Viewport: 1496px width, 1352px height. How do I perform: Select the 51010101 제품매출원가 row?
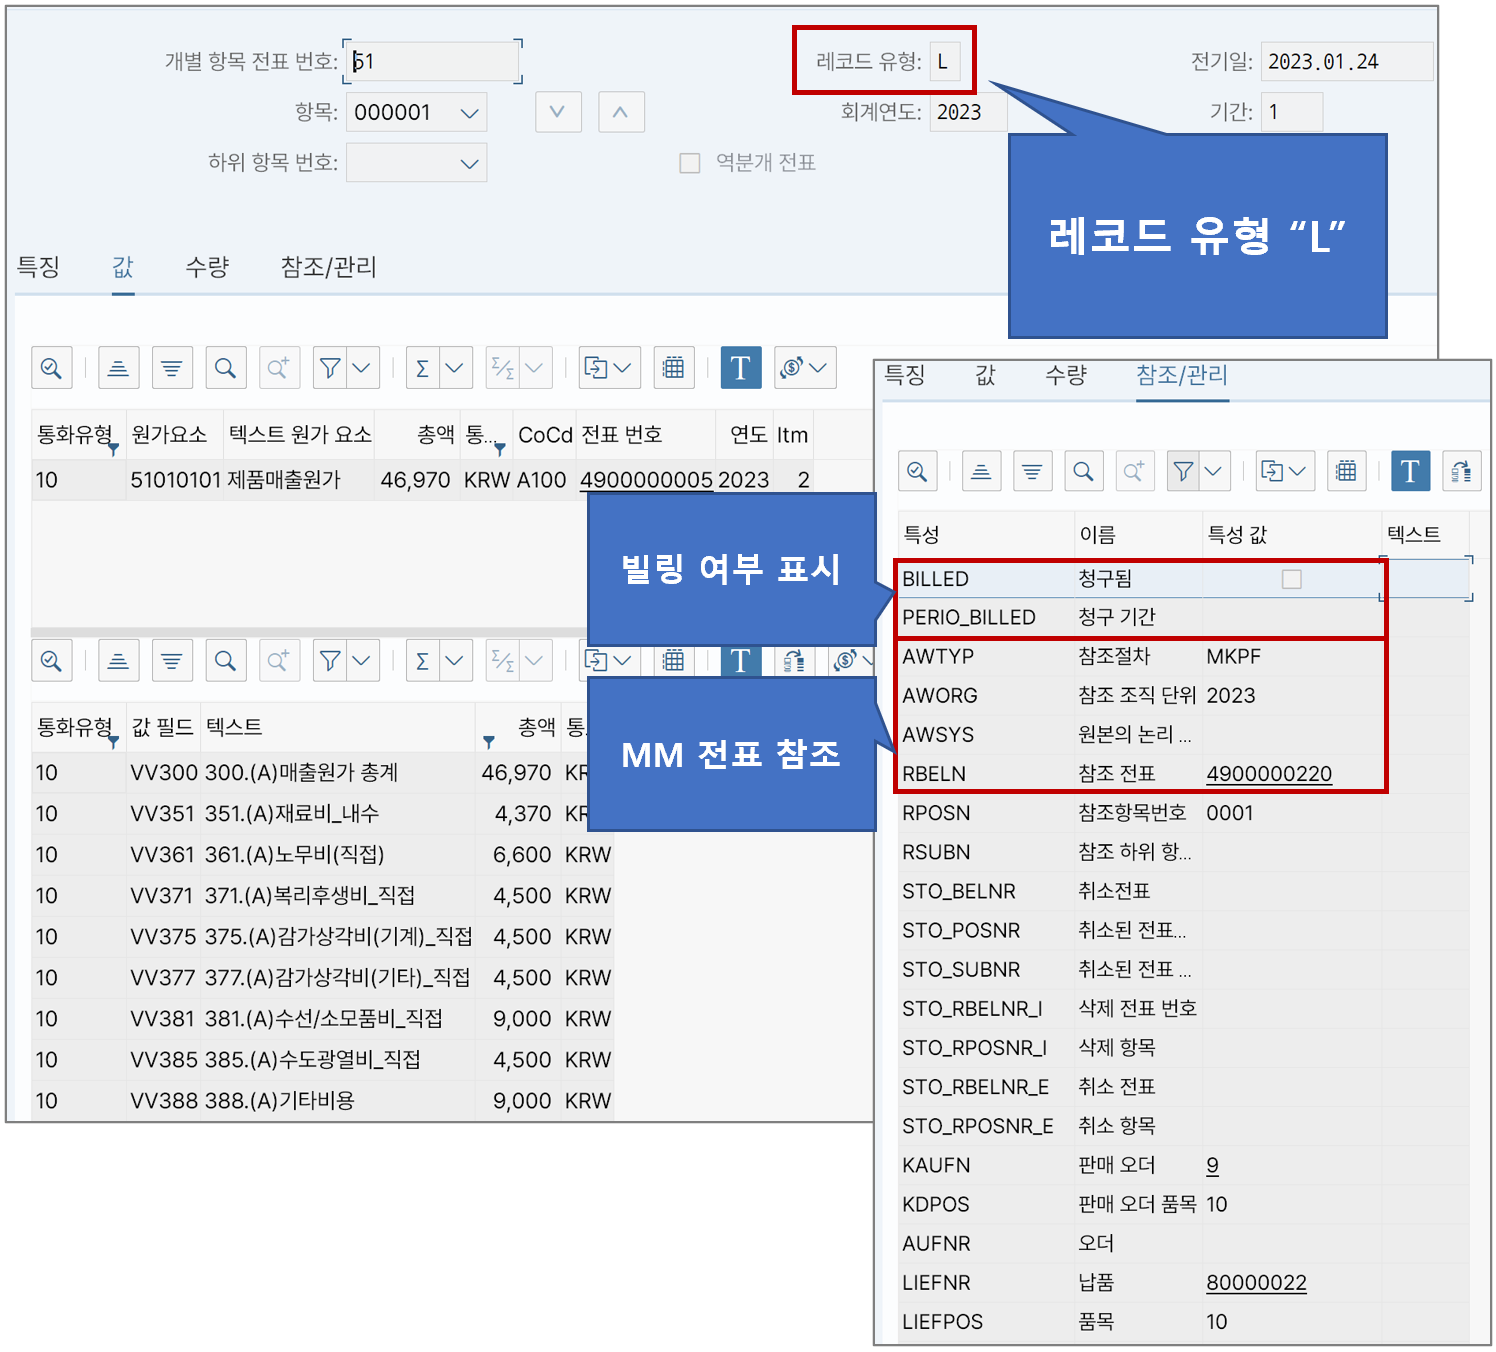coord(422,480)
